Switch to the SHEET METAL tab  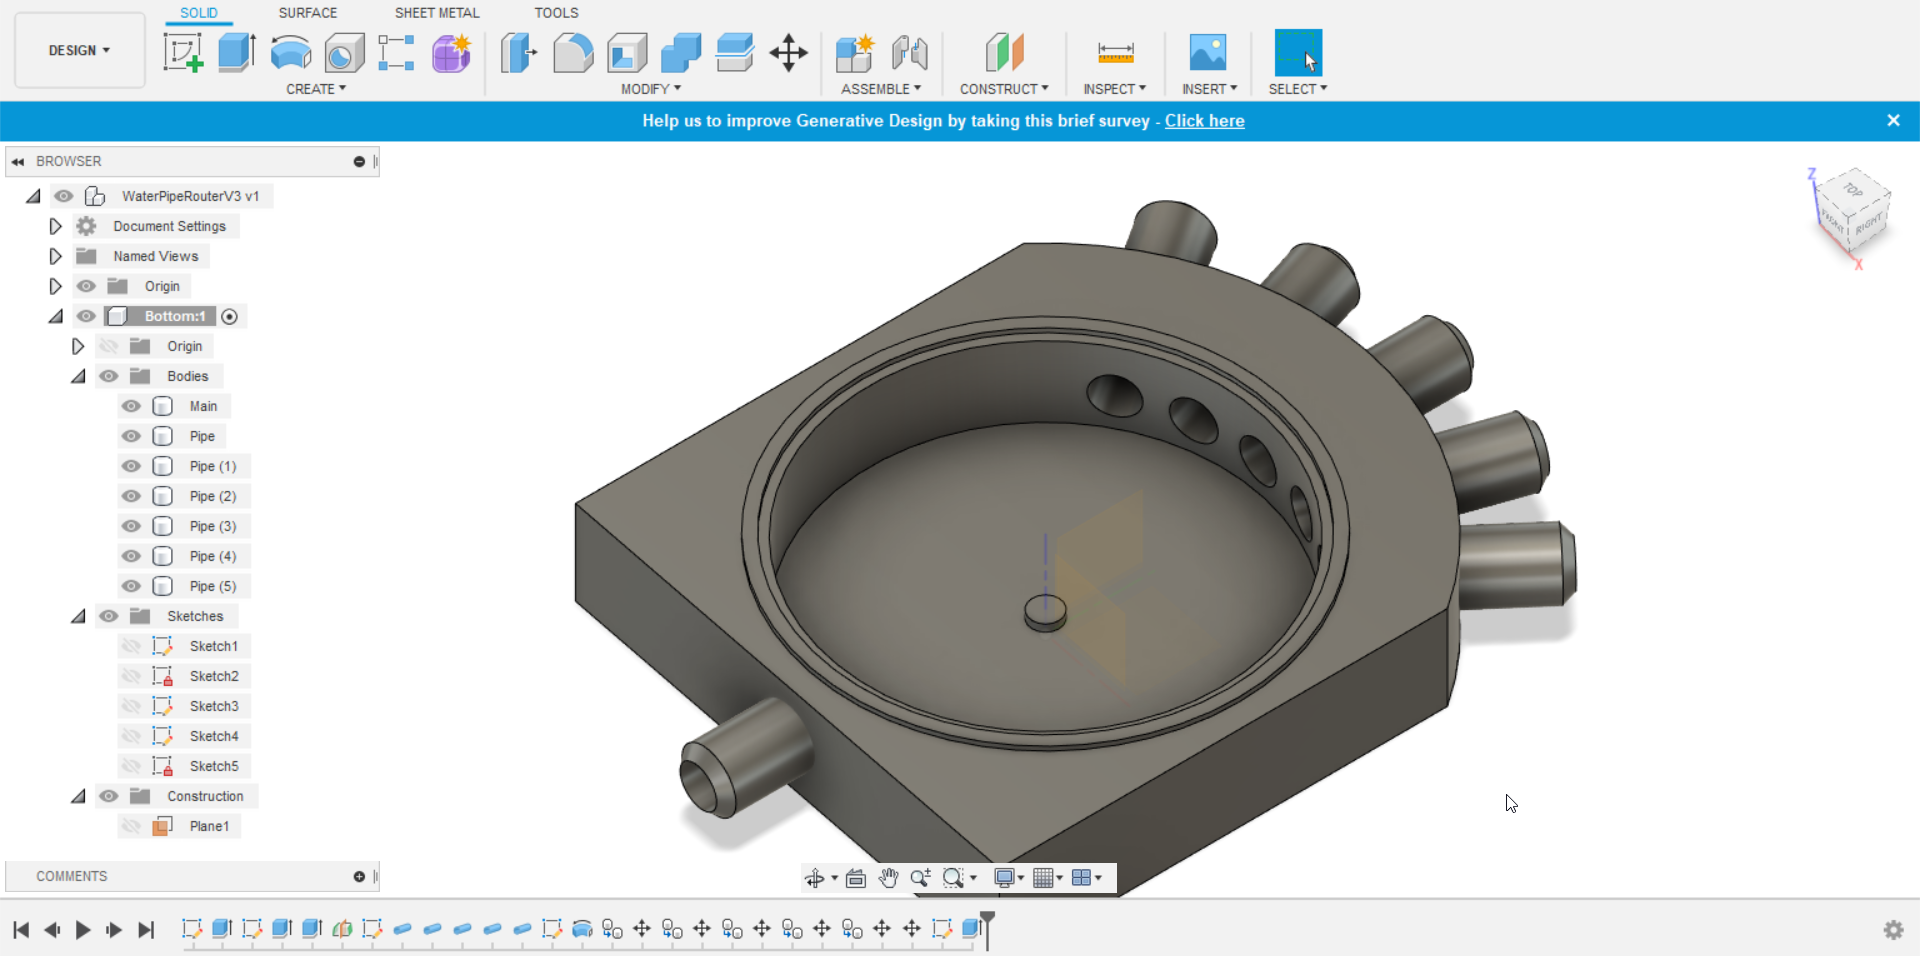pos(437,13)
